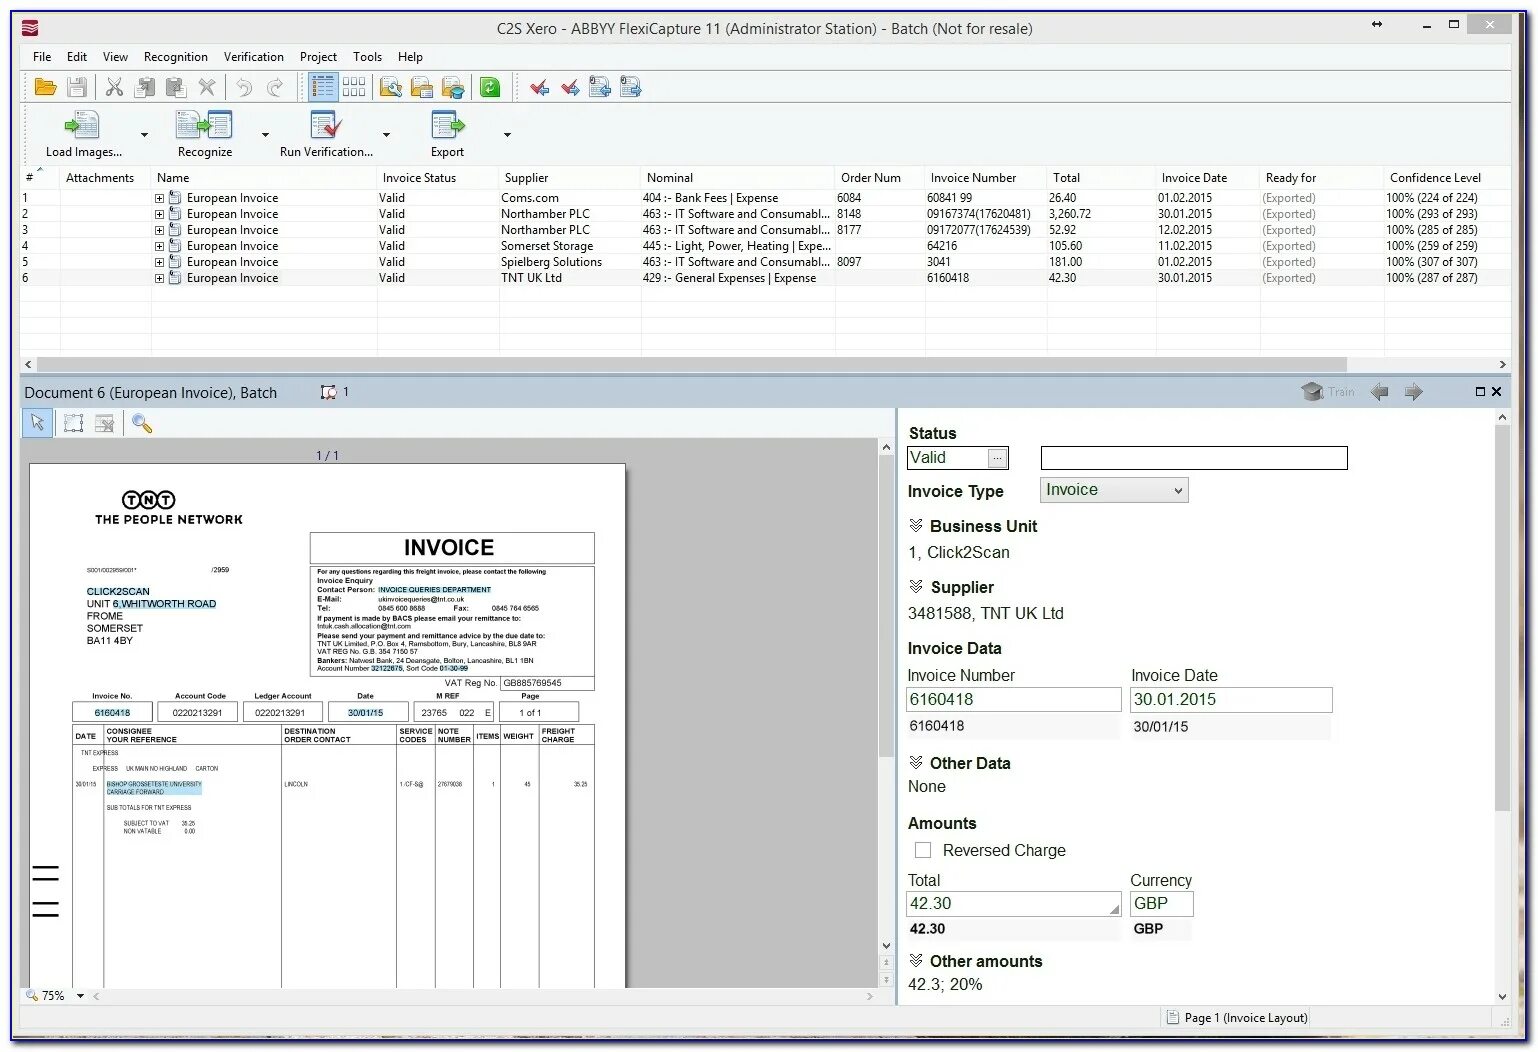
Task: Toggle the Reversed Charge checkbox
Action: tap(923, 850)
